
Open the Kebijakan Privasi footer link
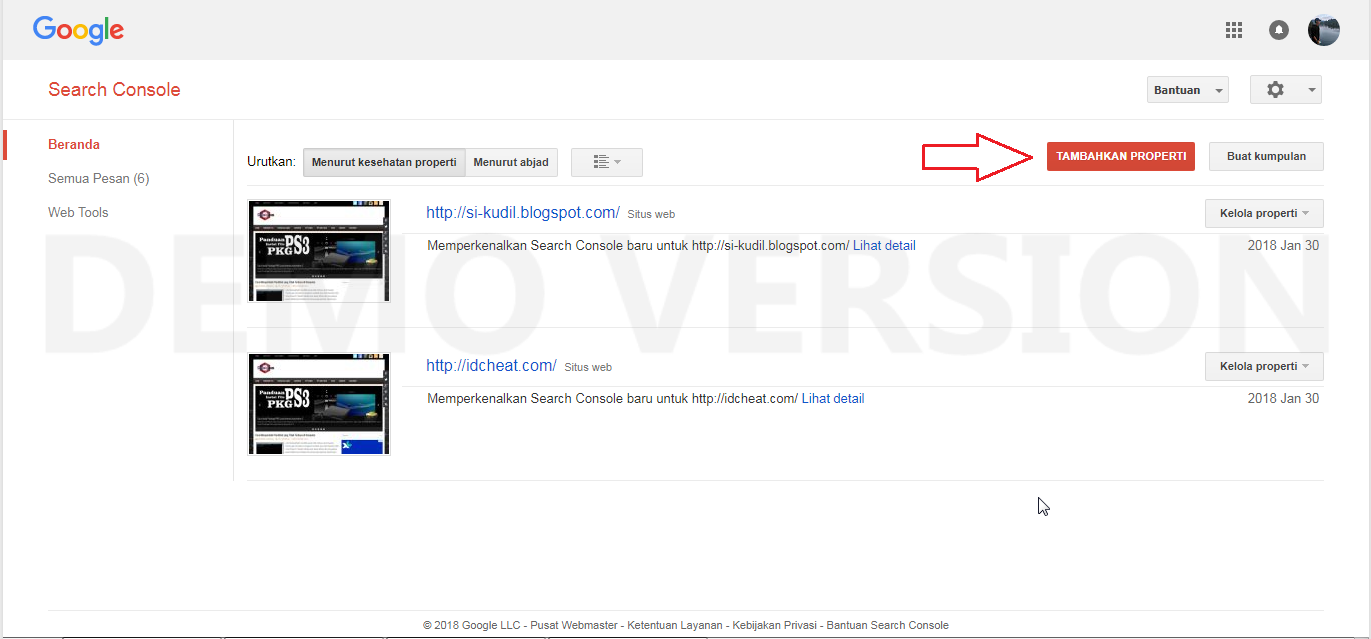[774, 625]
